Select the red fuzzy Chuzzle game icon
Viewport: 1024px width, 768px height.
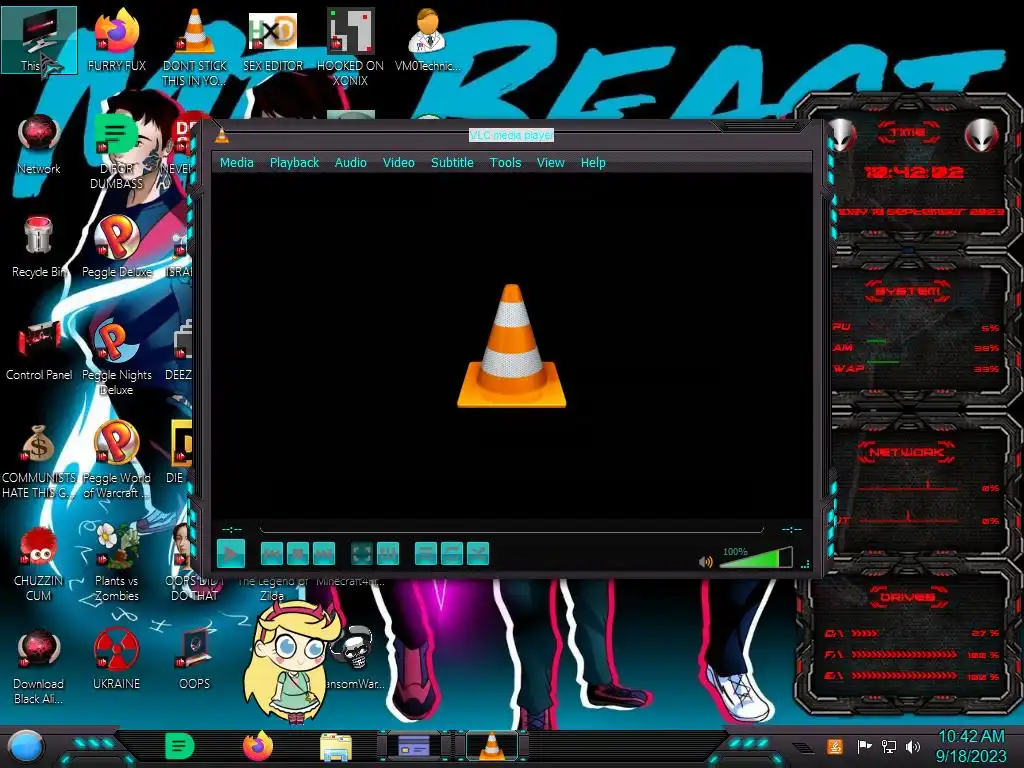tap(39, 563)
